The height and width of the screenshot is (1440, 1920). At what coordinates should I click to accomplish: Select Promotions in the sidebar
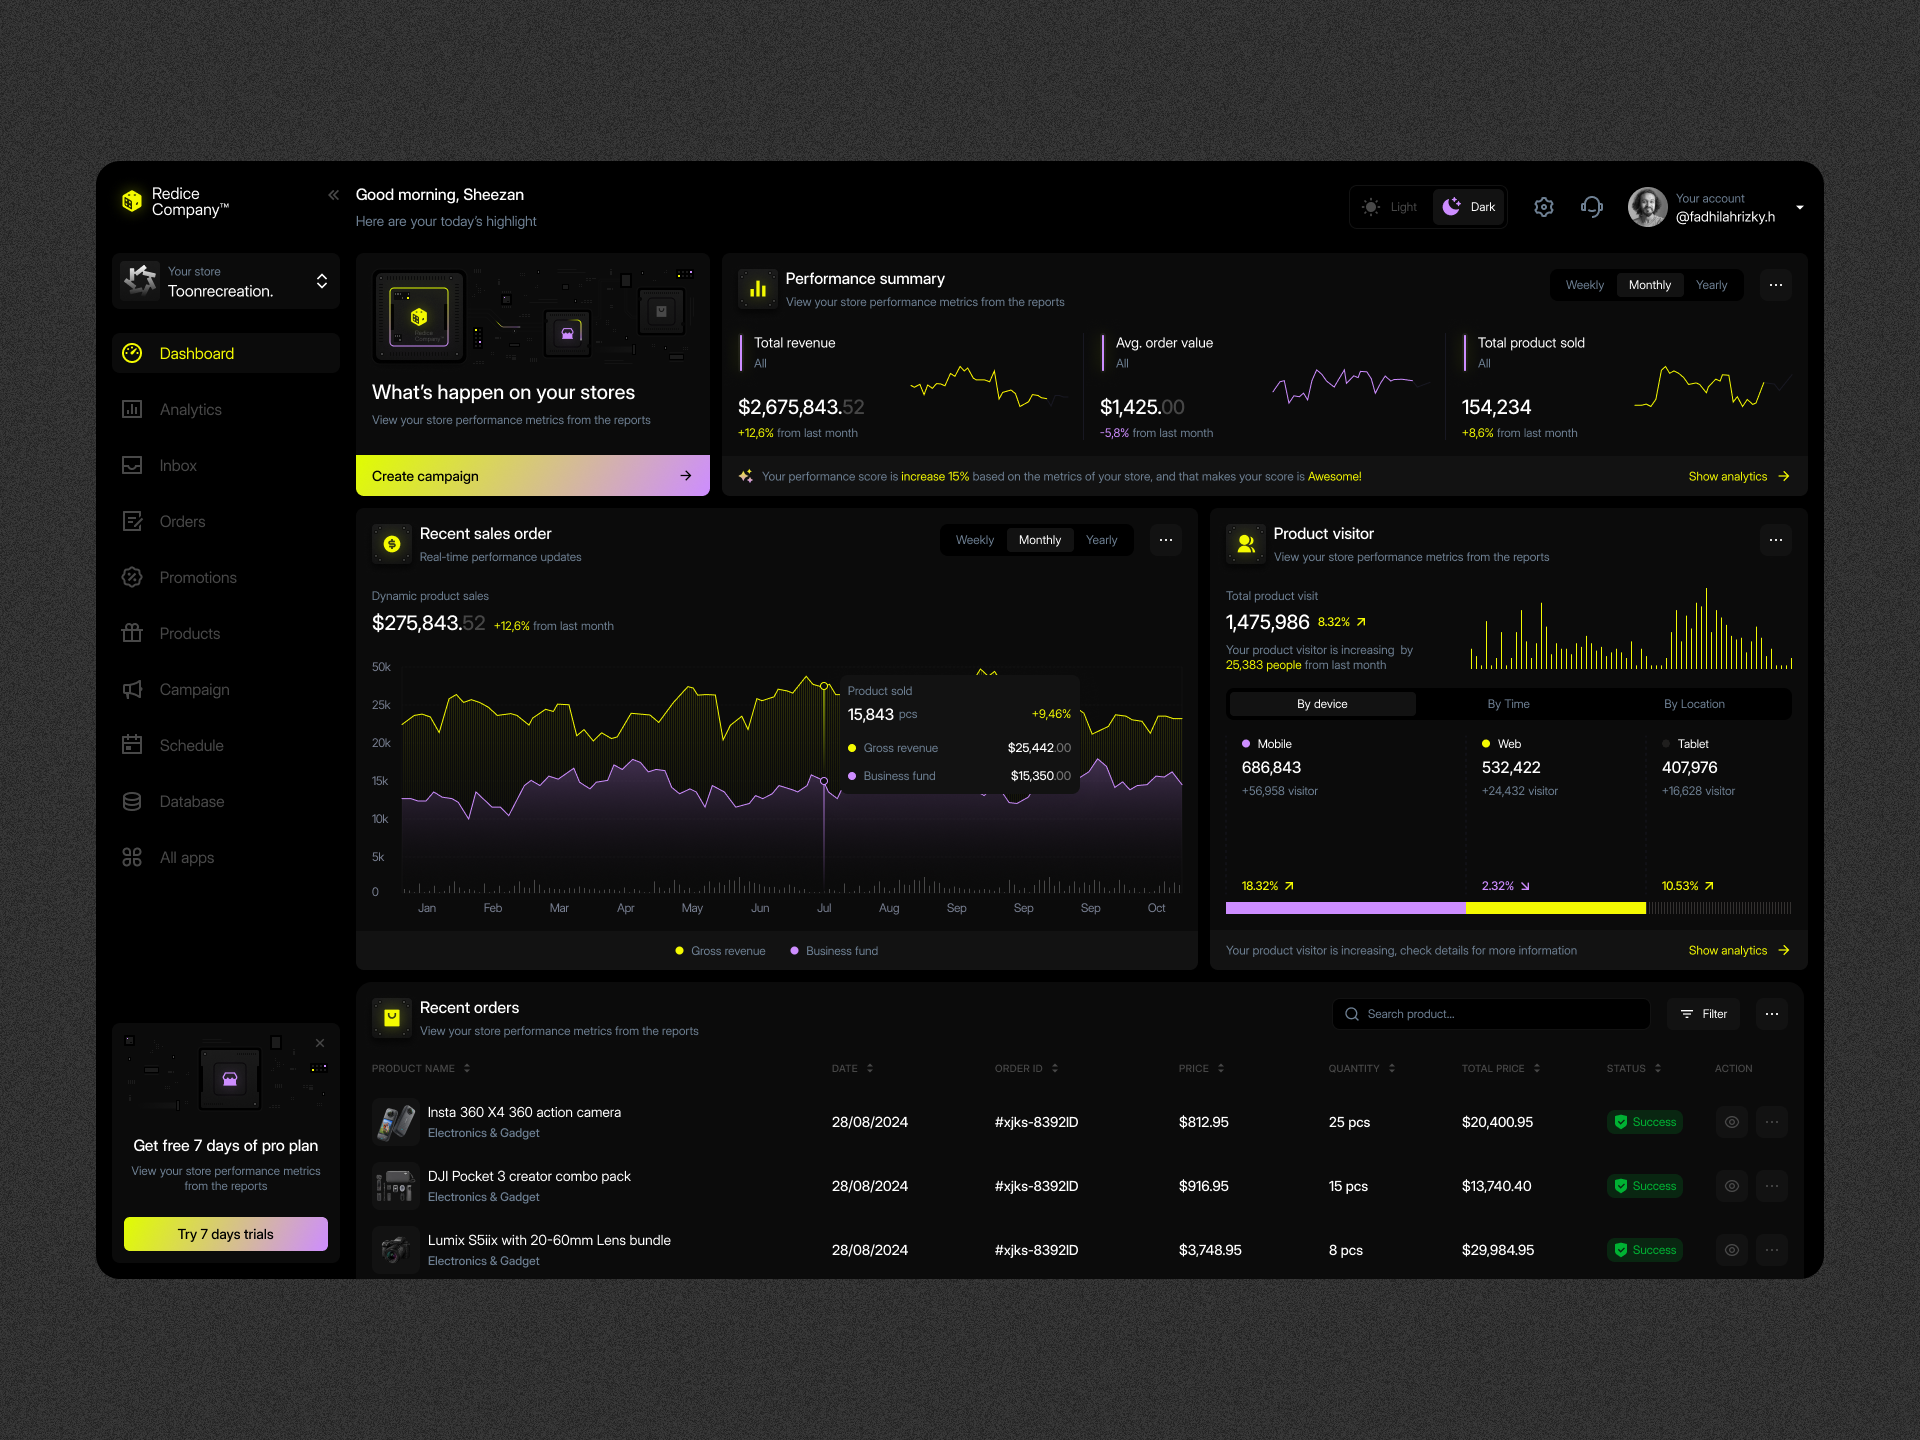(x=197, y=577)
